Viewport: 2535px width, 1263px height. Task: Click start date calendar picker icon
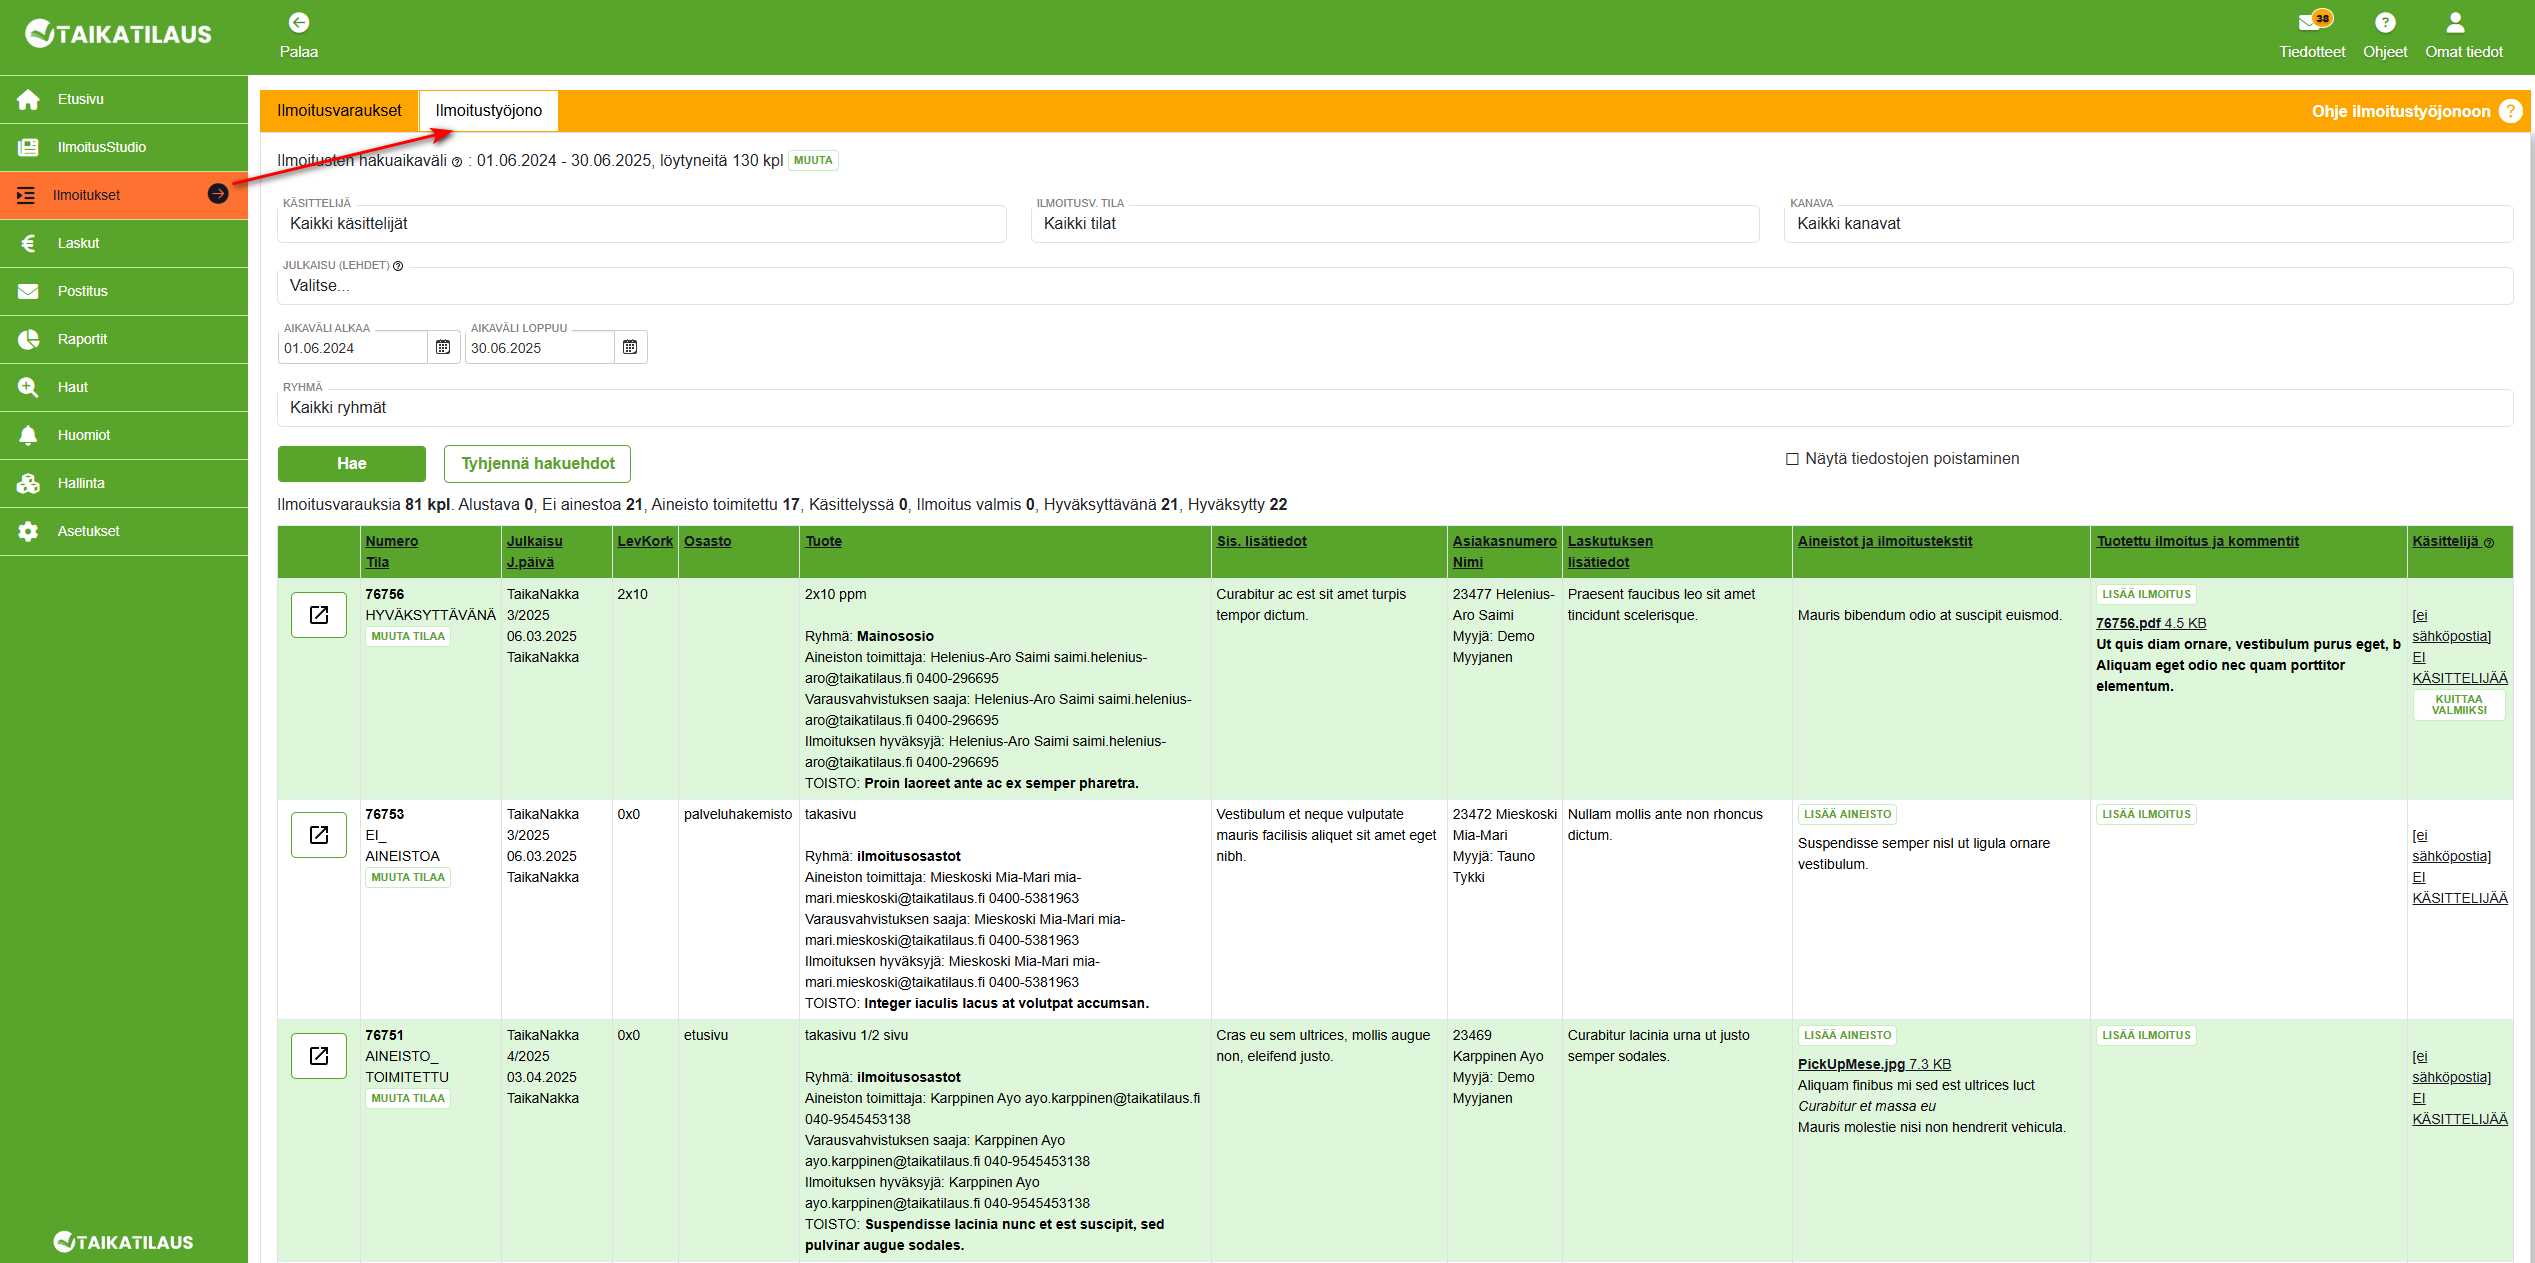tap(443, 347)
